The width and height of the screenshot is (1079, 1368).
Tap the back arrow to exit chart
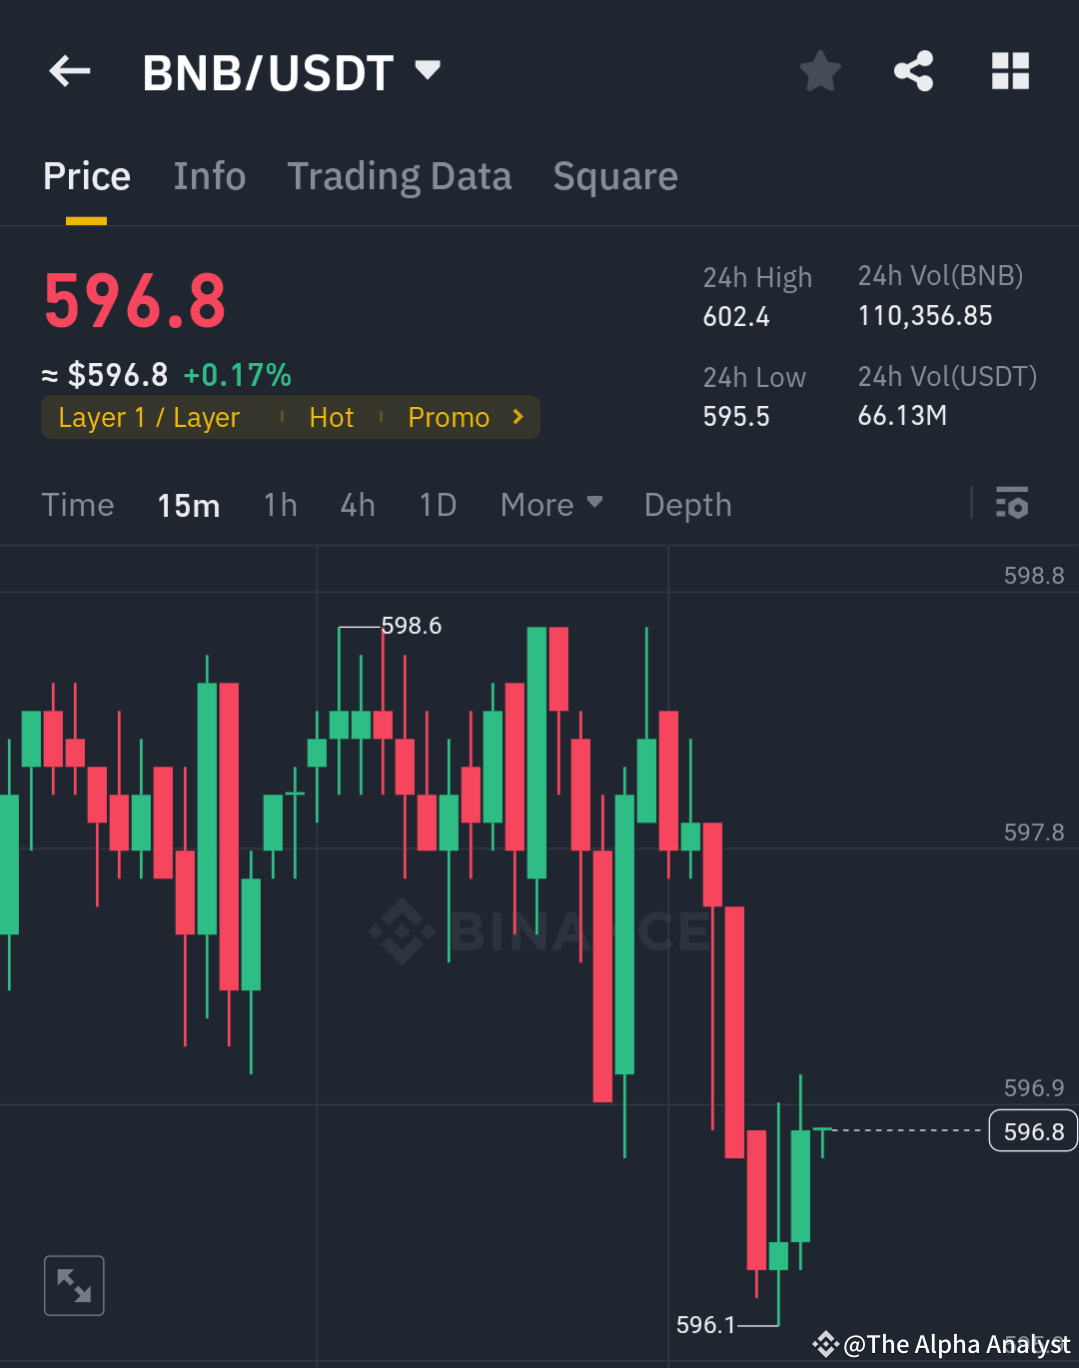pyautogui.click(x=68, y=70)
